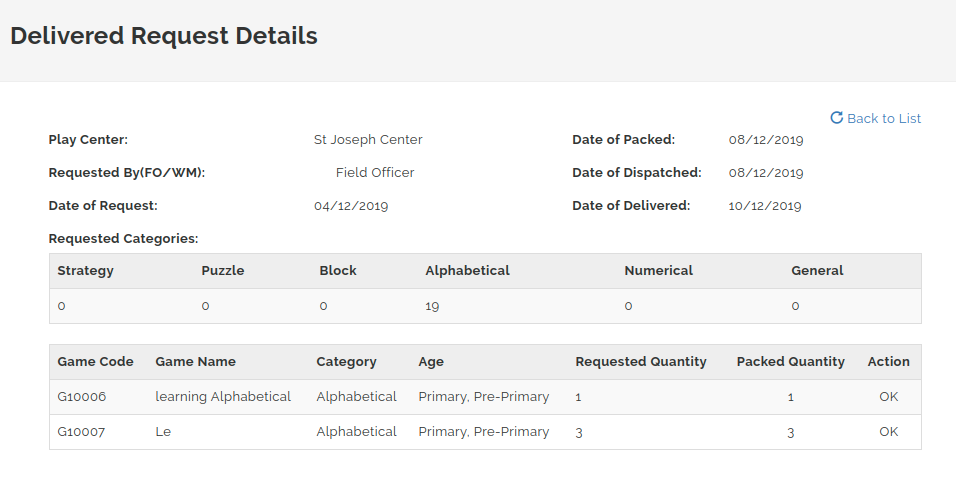This screenshot has height=478, width=956.
Task: Click the Alphabetical requested category header
Action: pos(467,271)
